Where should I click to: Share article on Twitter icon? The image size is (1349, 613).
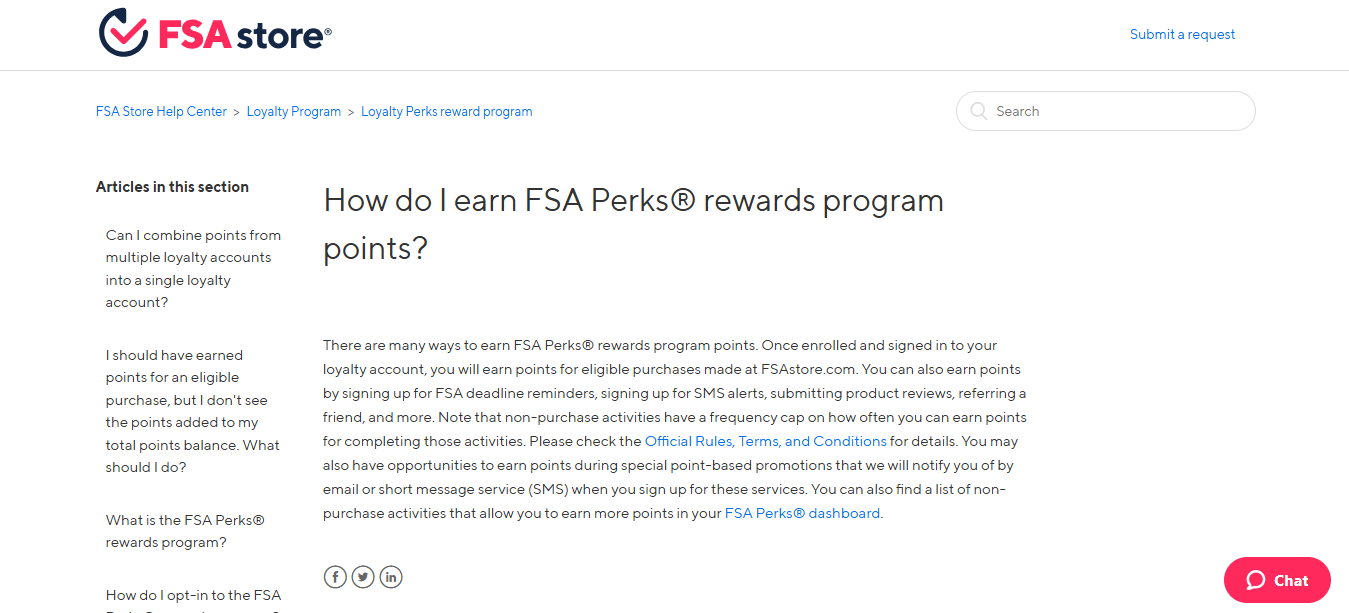(x=363, y=577)
